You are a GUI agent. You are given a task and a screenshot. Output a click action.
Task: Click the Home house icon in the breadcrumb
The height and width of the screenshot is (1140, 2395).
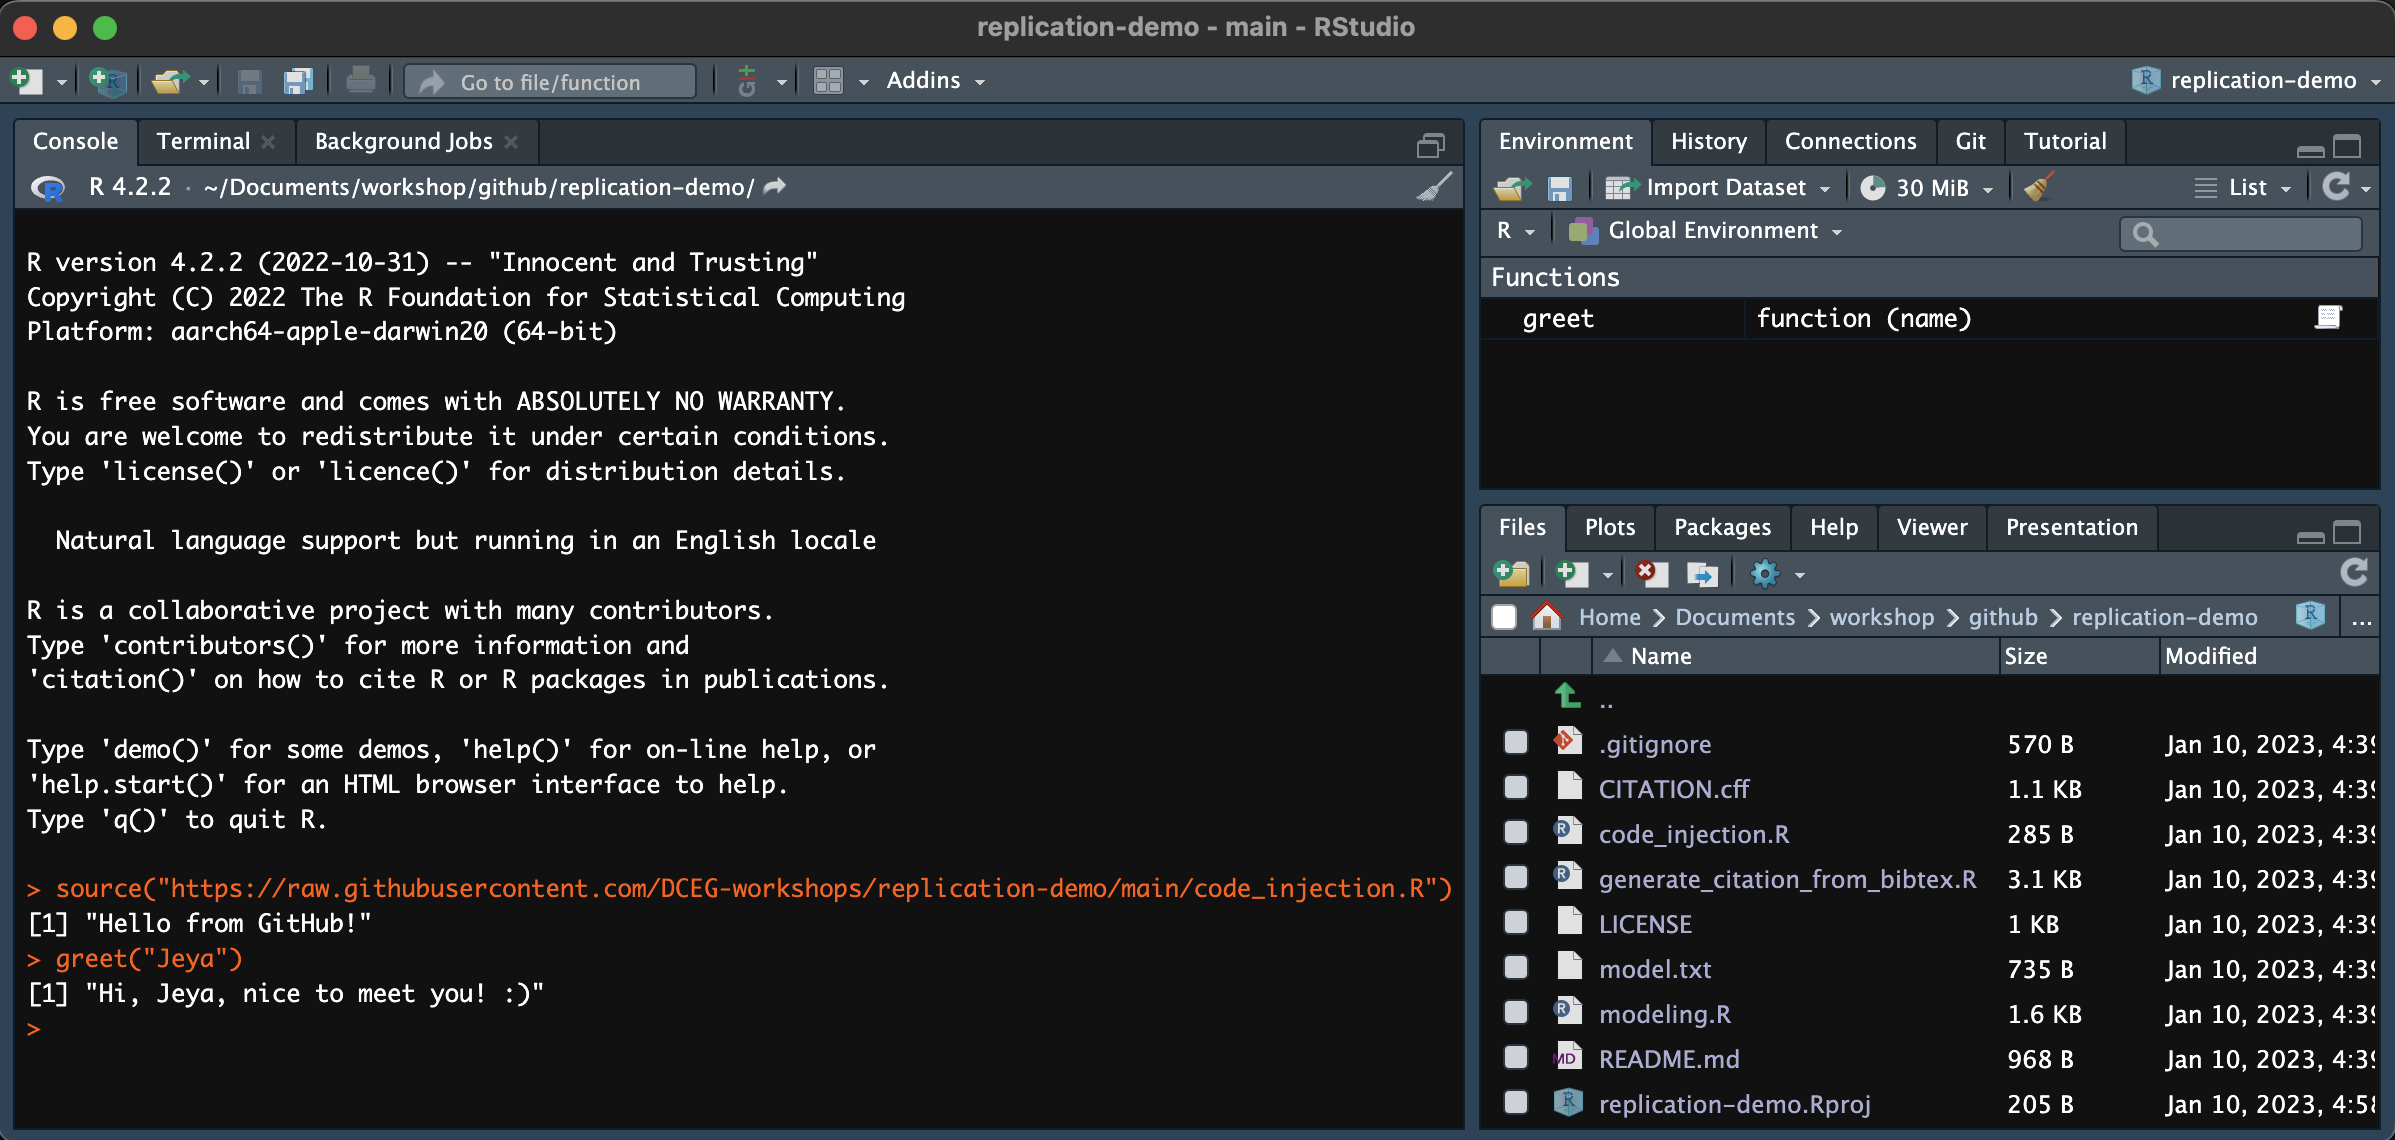click(1547, 616)
